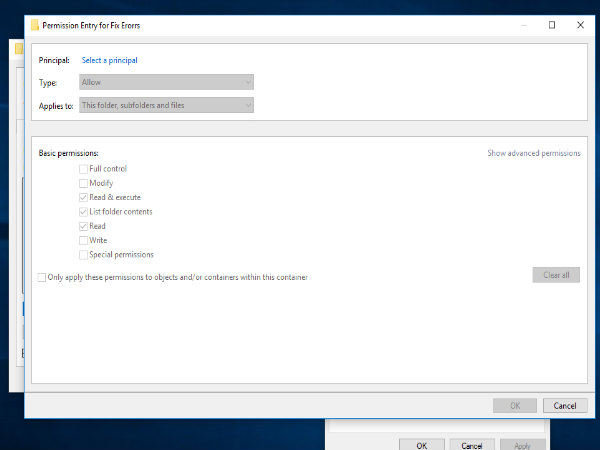Cancel the Permission Entry dialog
600x450 pixels.
point(565,405)
